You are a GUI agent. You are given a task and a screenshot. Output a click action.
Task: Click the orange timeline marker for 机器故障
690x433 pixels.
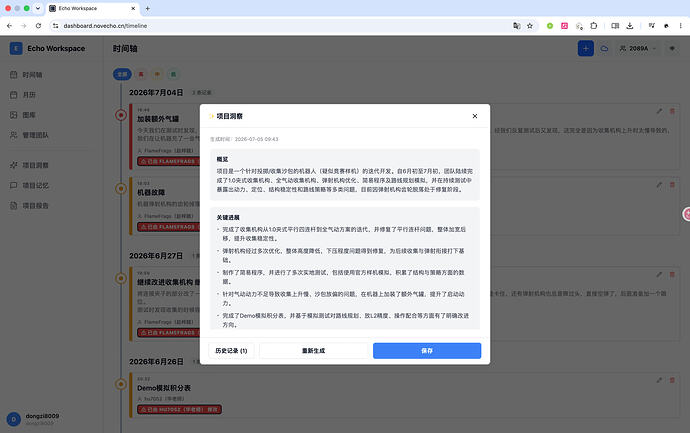(121, 189)
